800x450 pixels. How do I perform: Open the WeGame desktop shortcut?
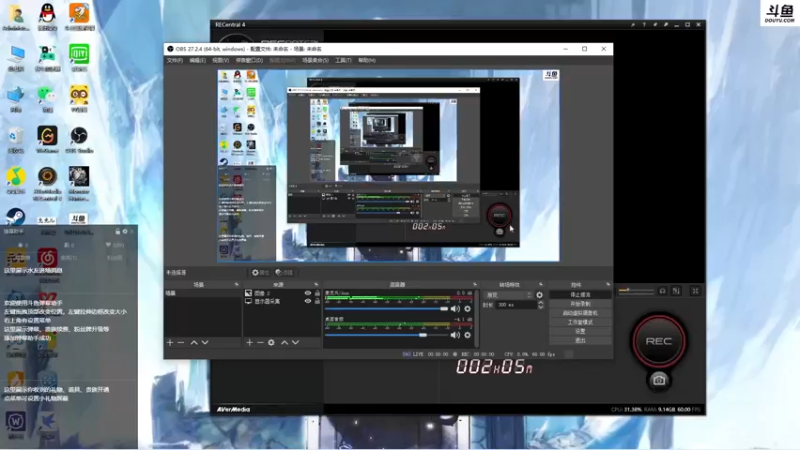tap(47, 139)
